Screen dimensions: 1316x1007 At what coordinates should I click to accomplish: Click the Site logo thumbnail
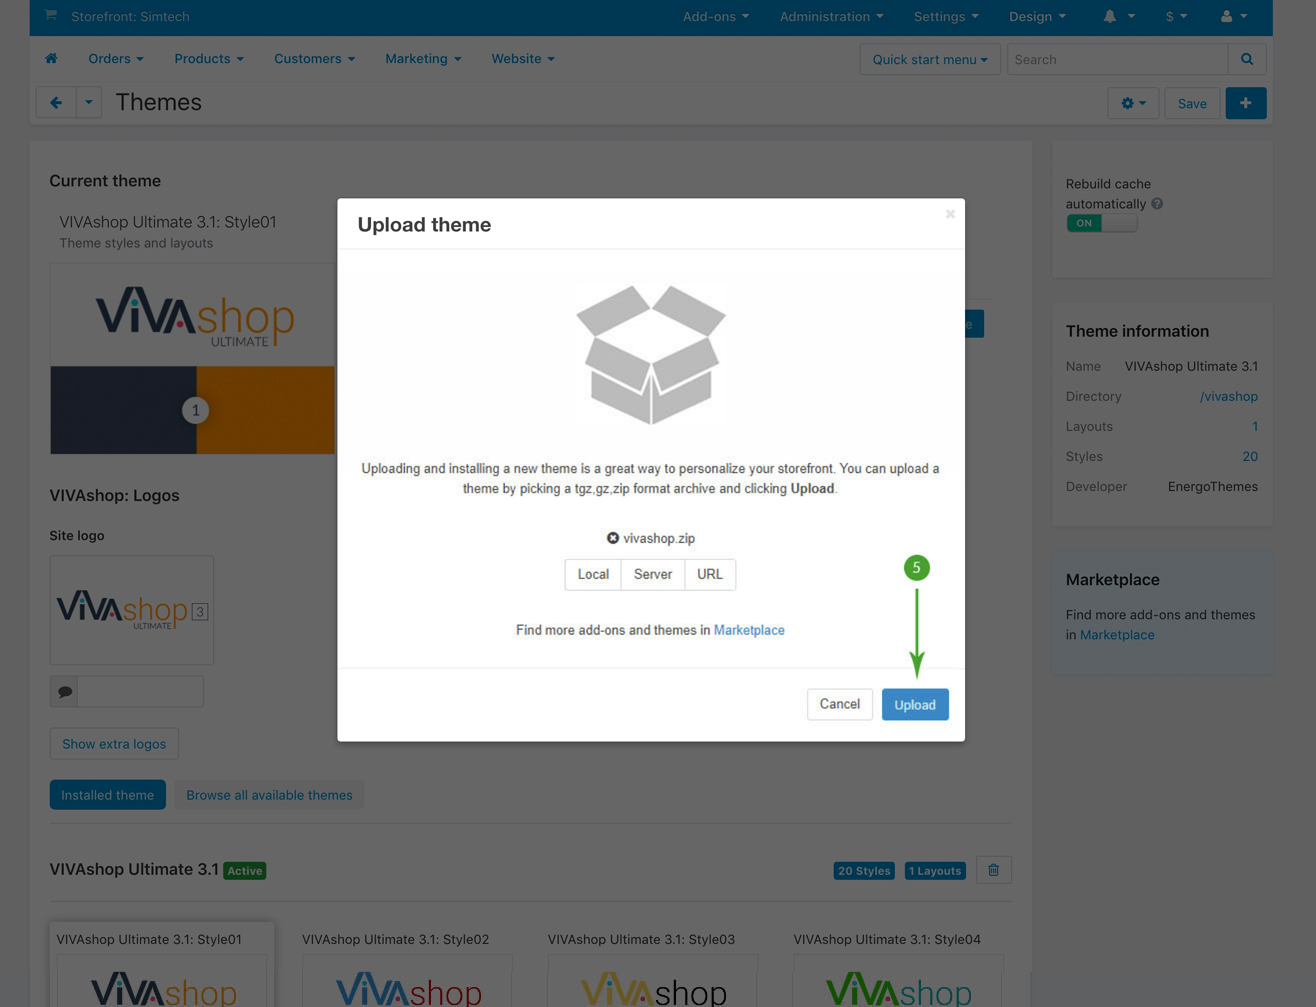pyautogui.click(x=132, y=610)
